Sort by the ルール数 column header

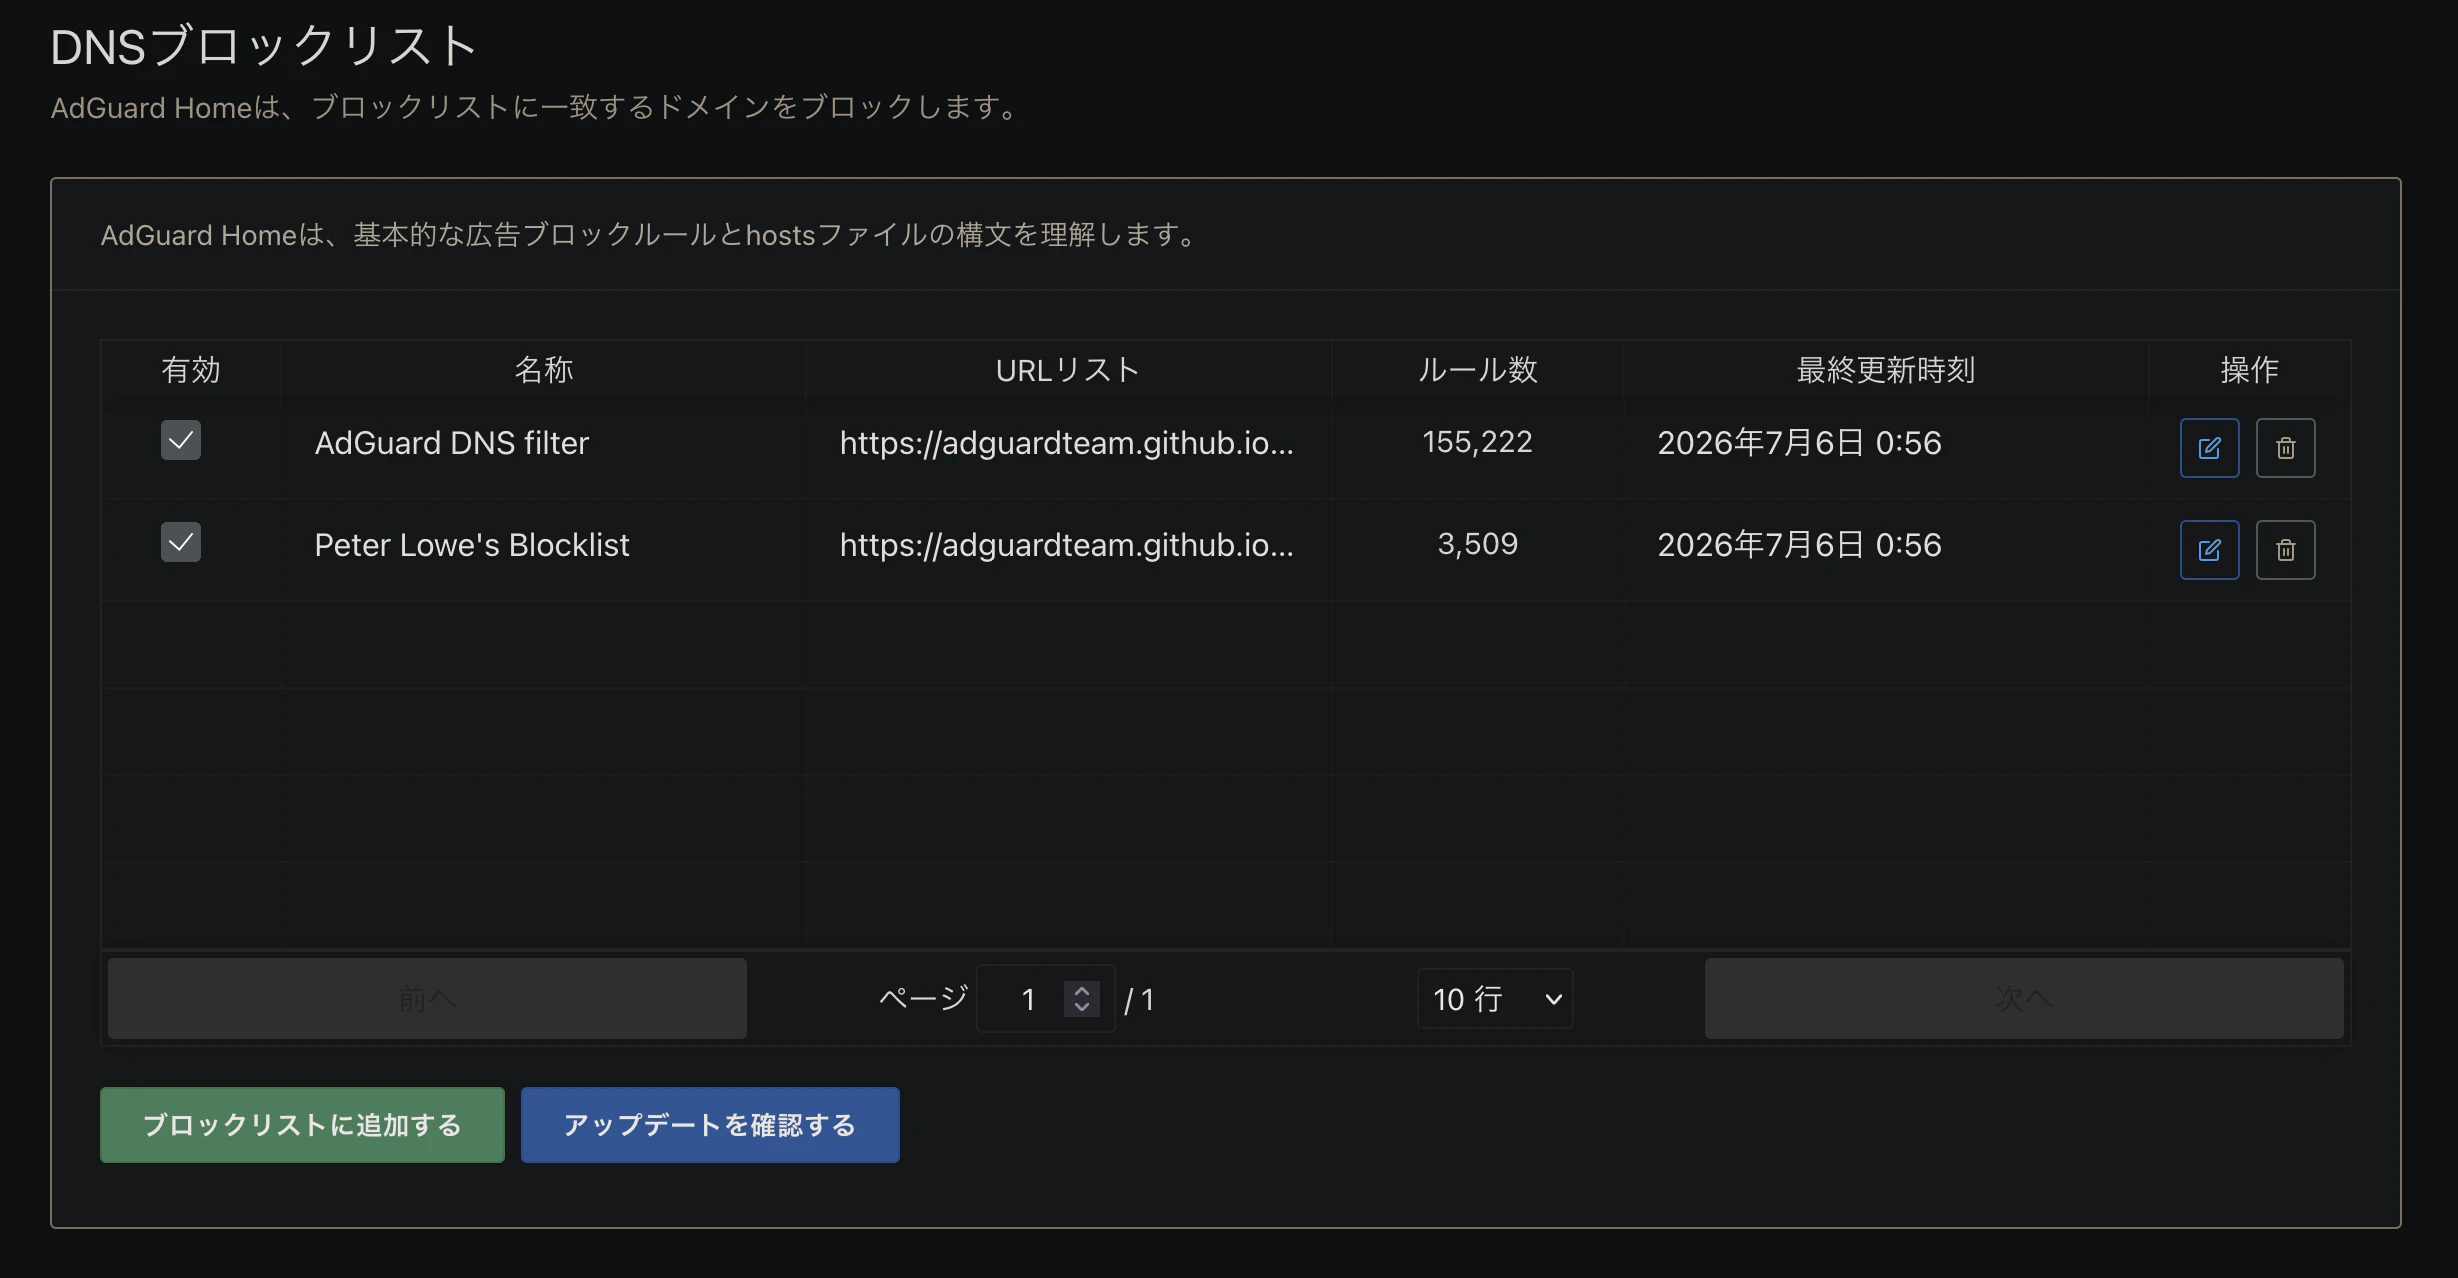click(x=1477, y=370)
